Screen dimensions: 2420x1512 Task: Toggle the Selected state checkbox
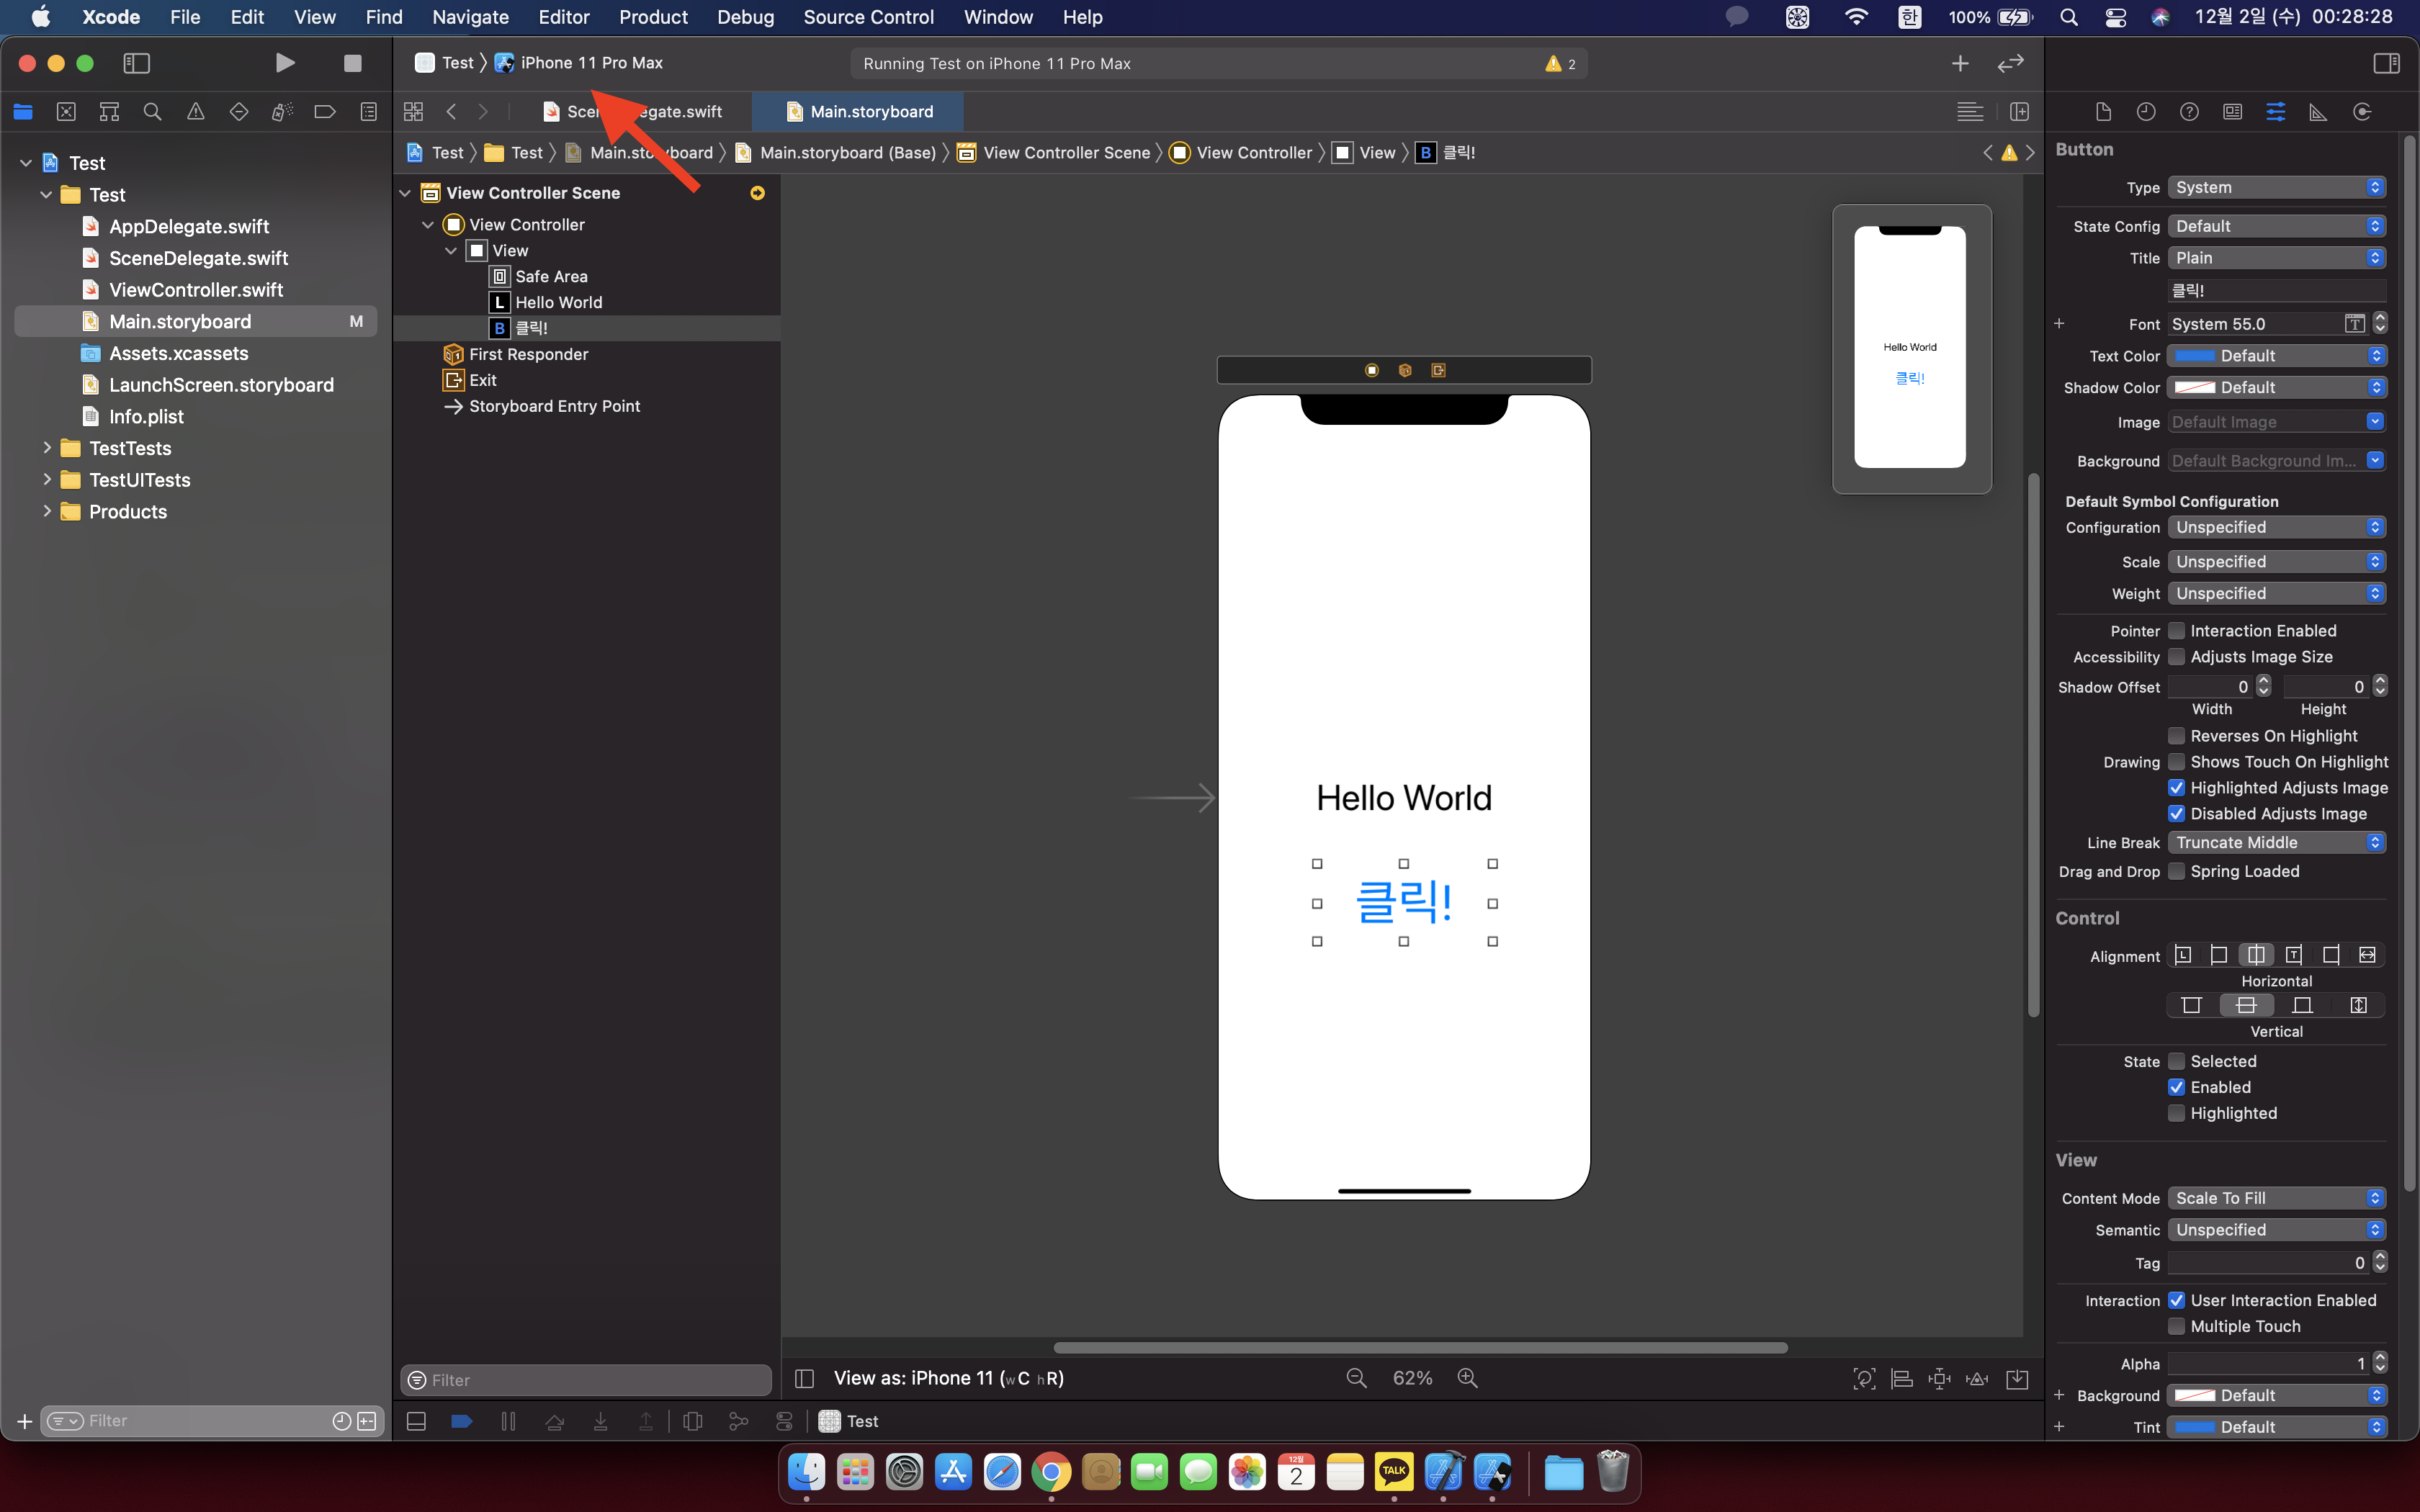(x=2176, y=1062)
